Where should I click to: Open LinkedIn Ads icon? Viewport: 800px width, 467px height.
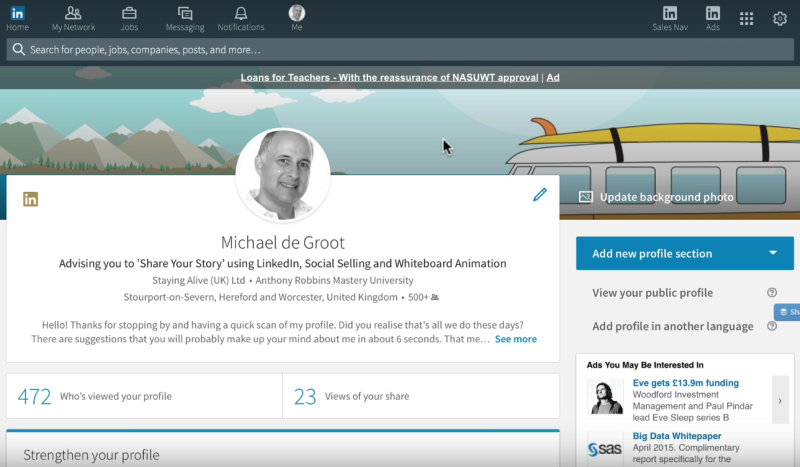tap(713, 13)
